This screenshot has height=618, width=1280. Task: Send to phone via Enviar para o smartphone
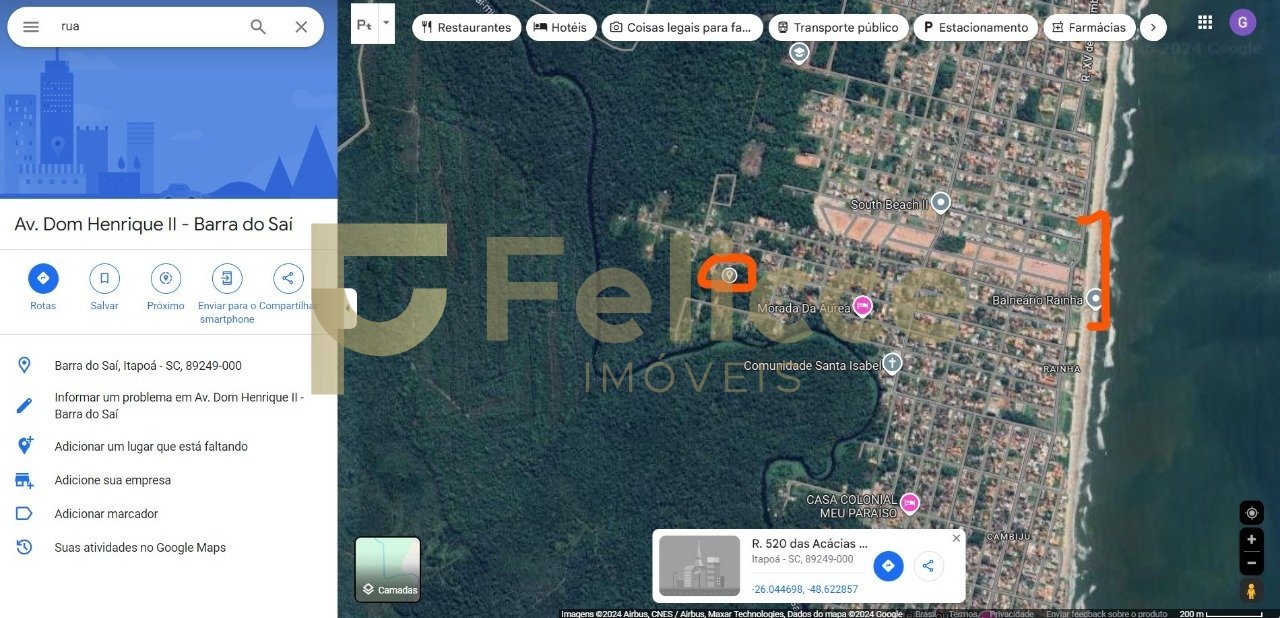pos(227,278)
